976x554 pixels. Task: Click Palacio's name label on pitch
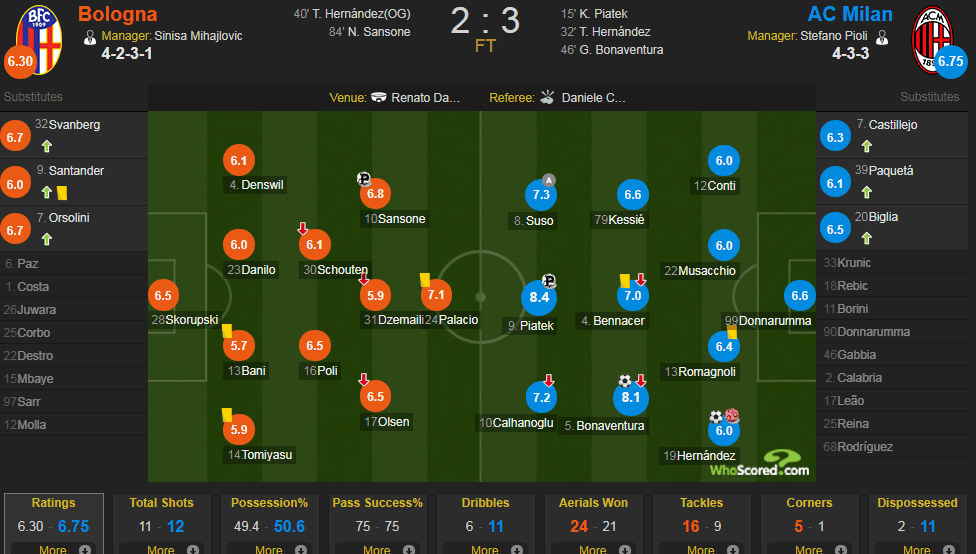458,320
